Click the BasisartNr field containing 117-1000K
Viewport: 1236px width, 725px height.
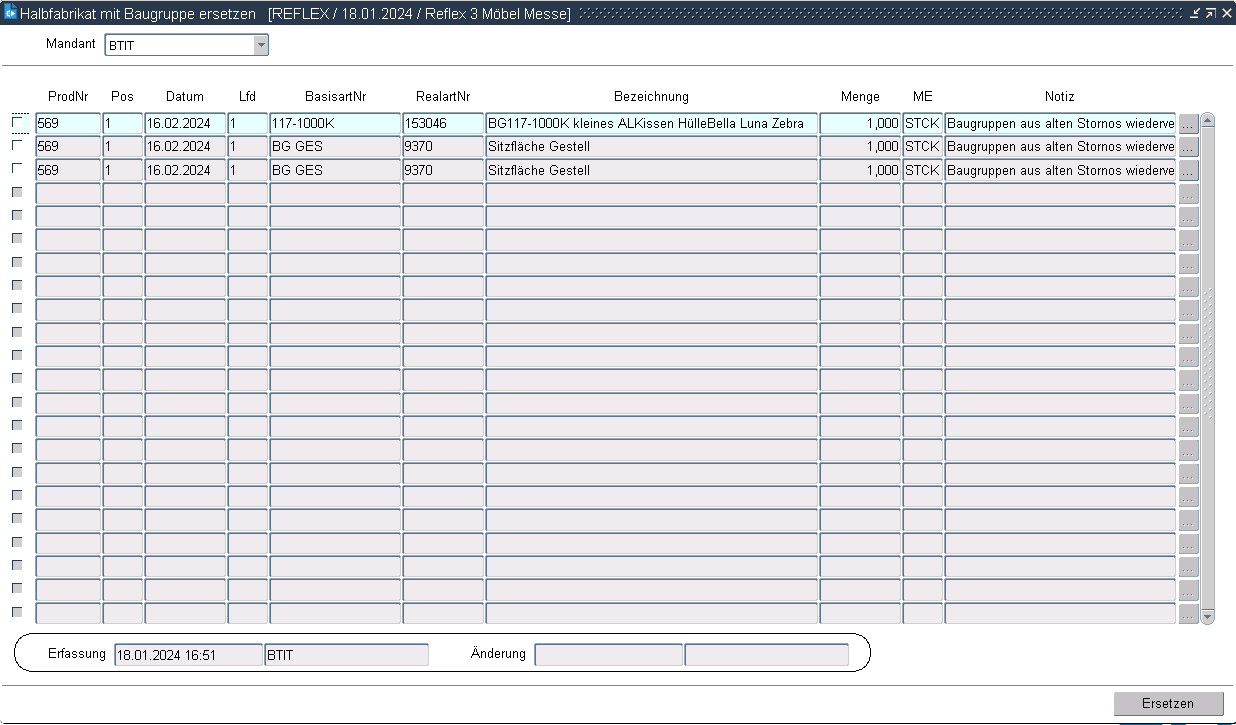tap(335, 124)
